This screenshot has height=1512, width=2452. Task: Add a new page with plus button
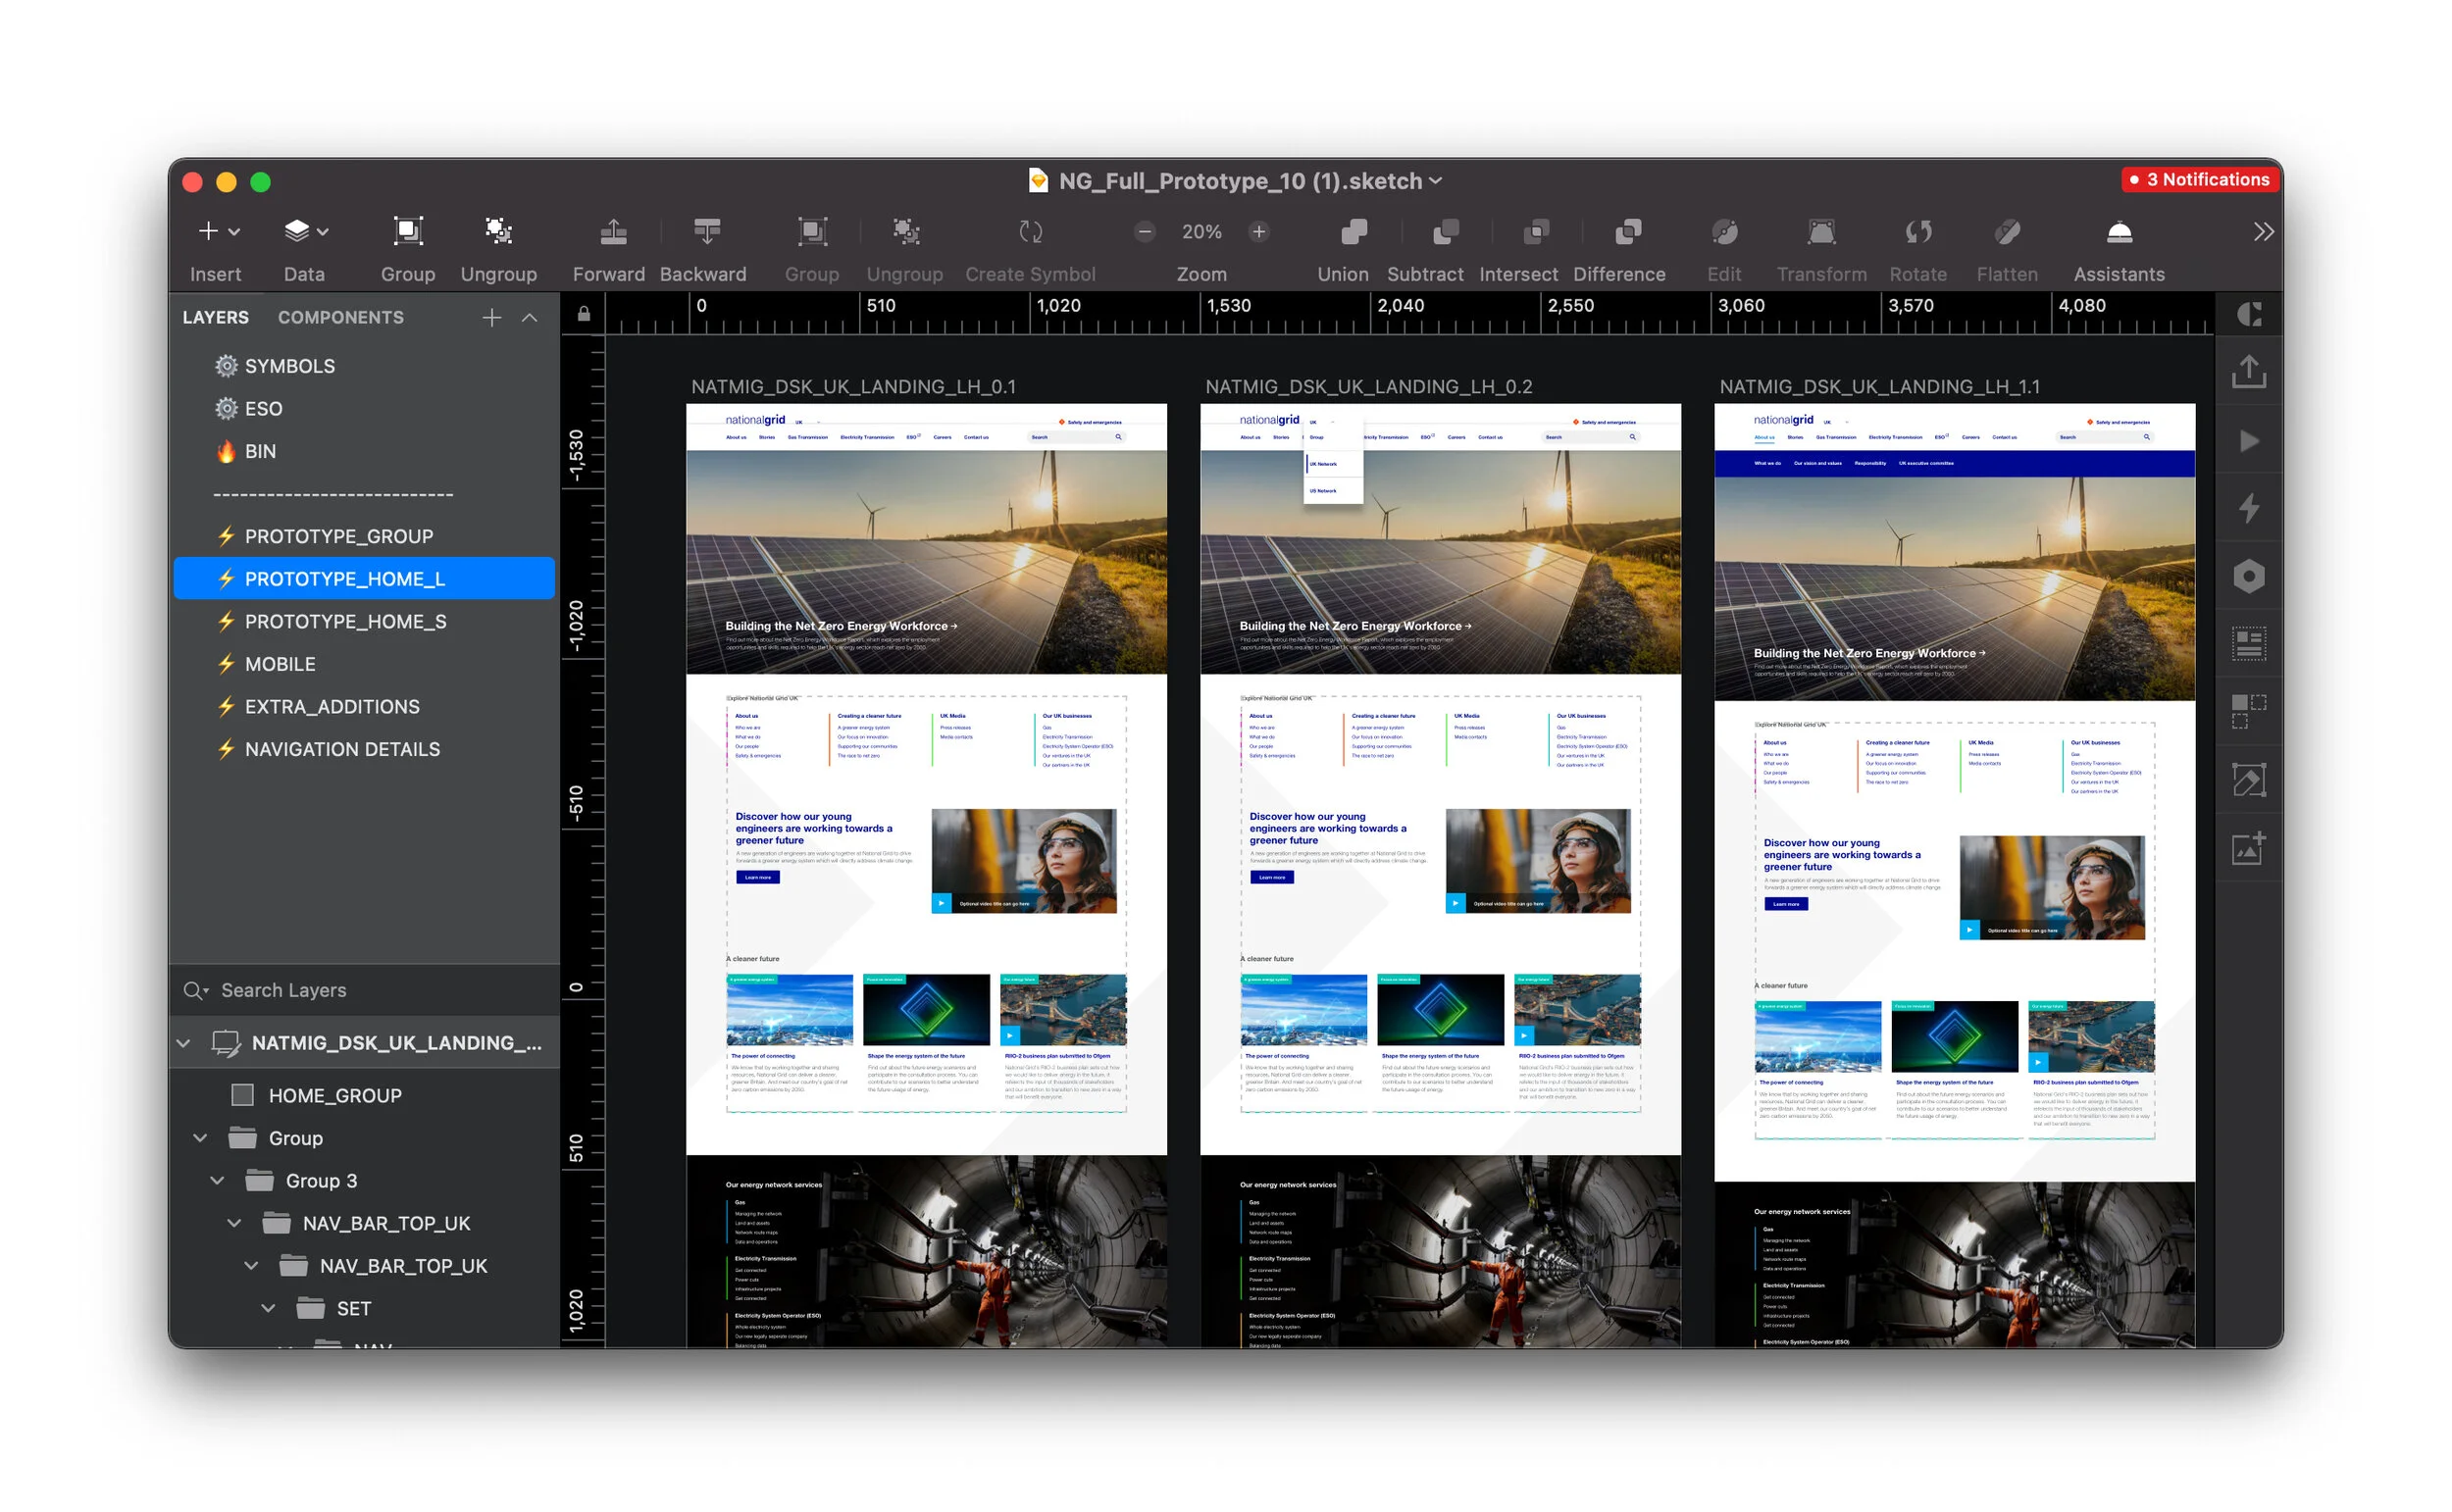[x=491, y=317]
